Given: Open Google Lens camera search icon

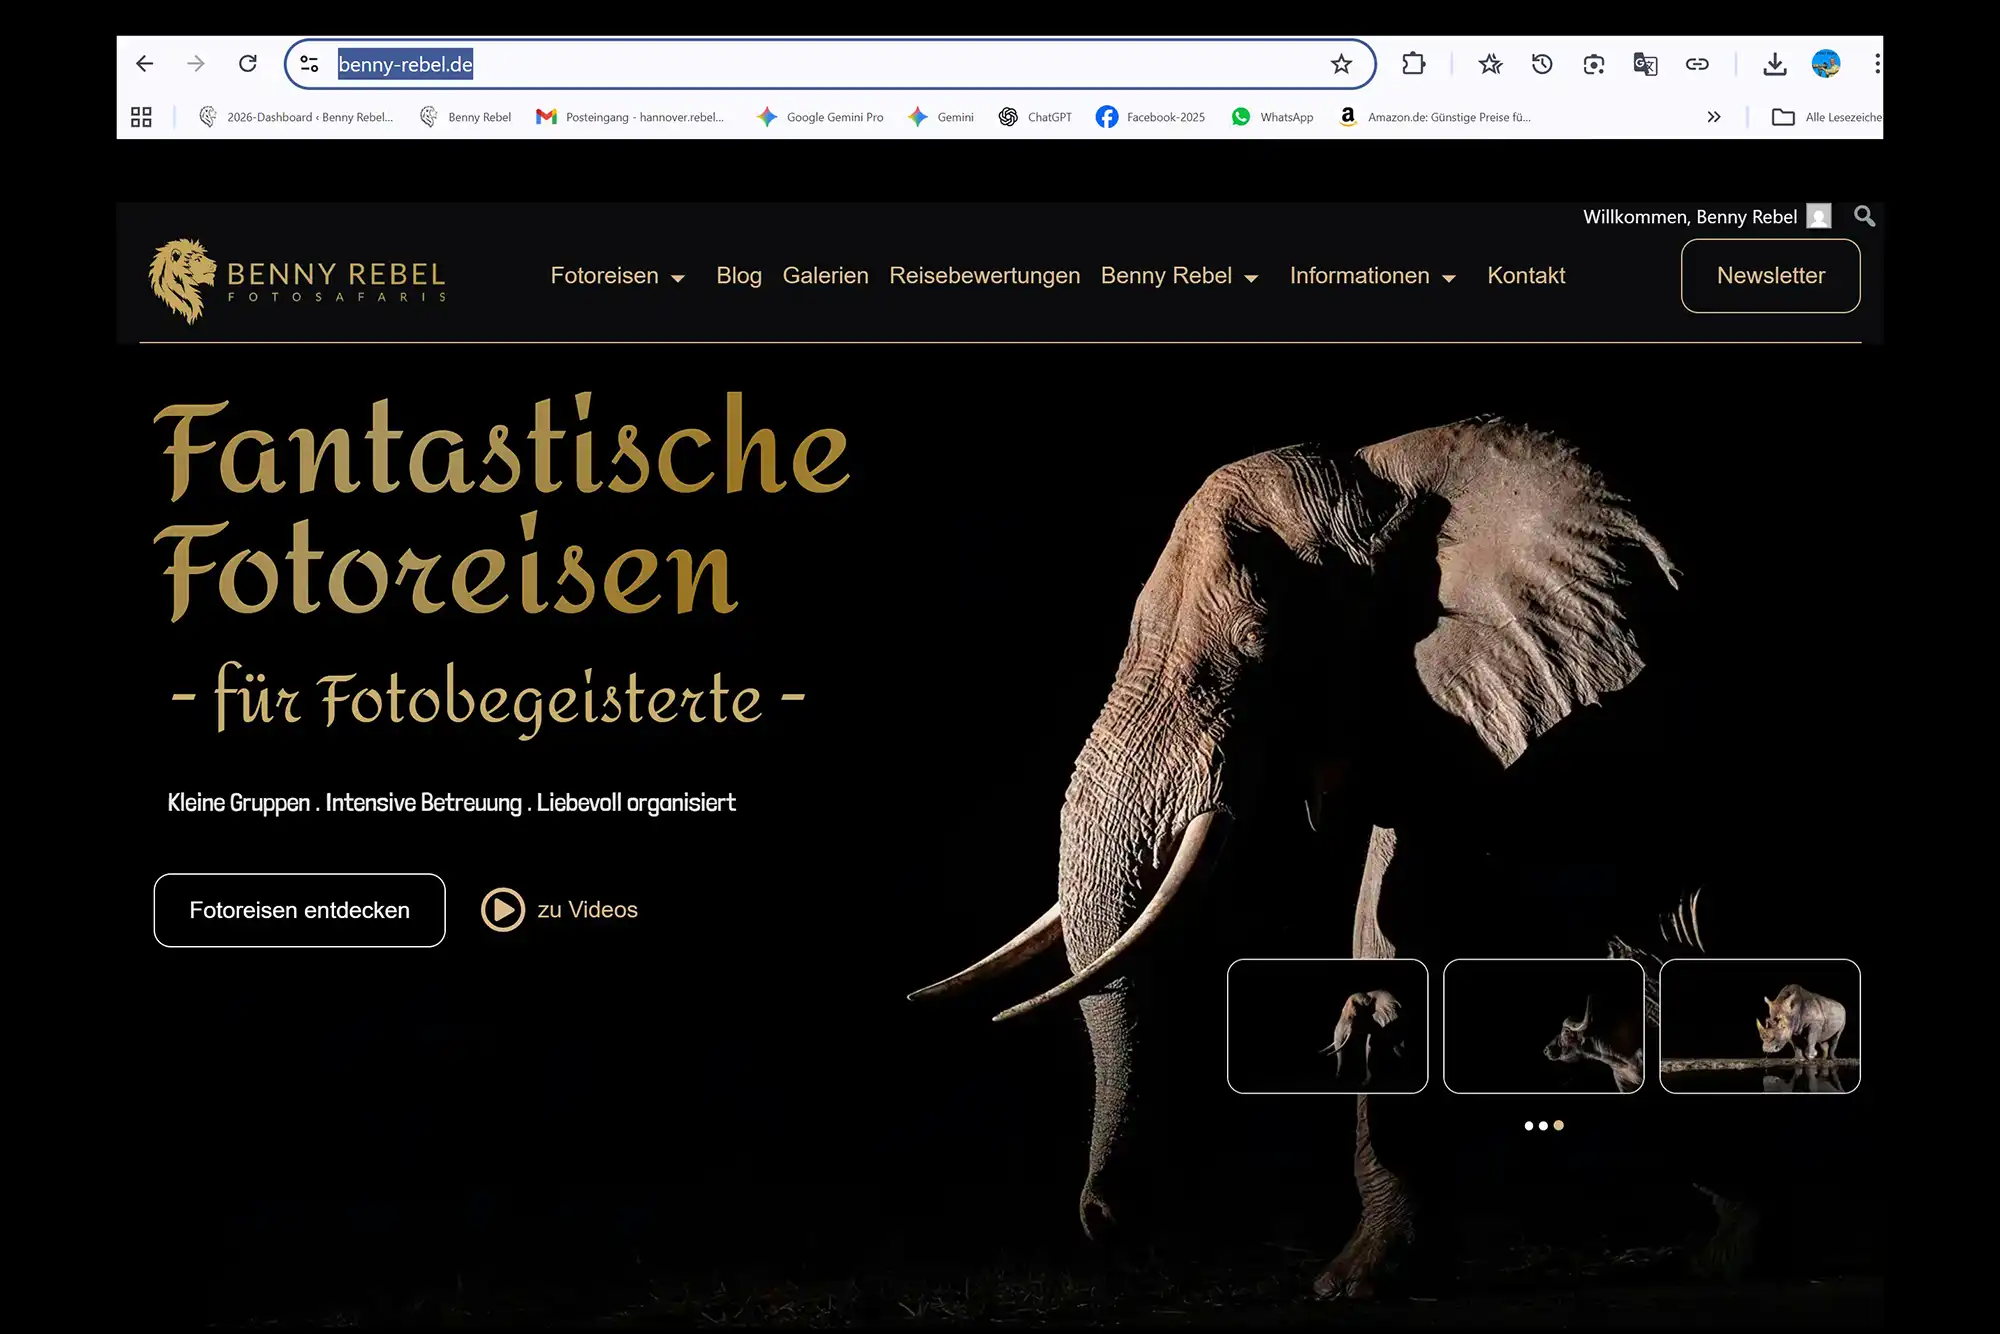Looking at the screenshot, I should pyautogui.click(x=1594, y=63).
